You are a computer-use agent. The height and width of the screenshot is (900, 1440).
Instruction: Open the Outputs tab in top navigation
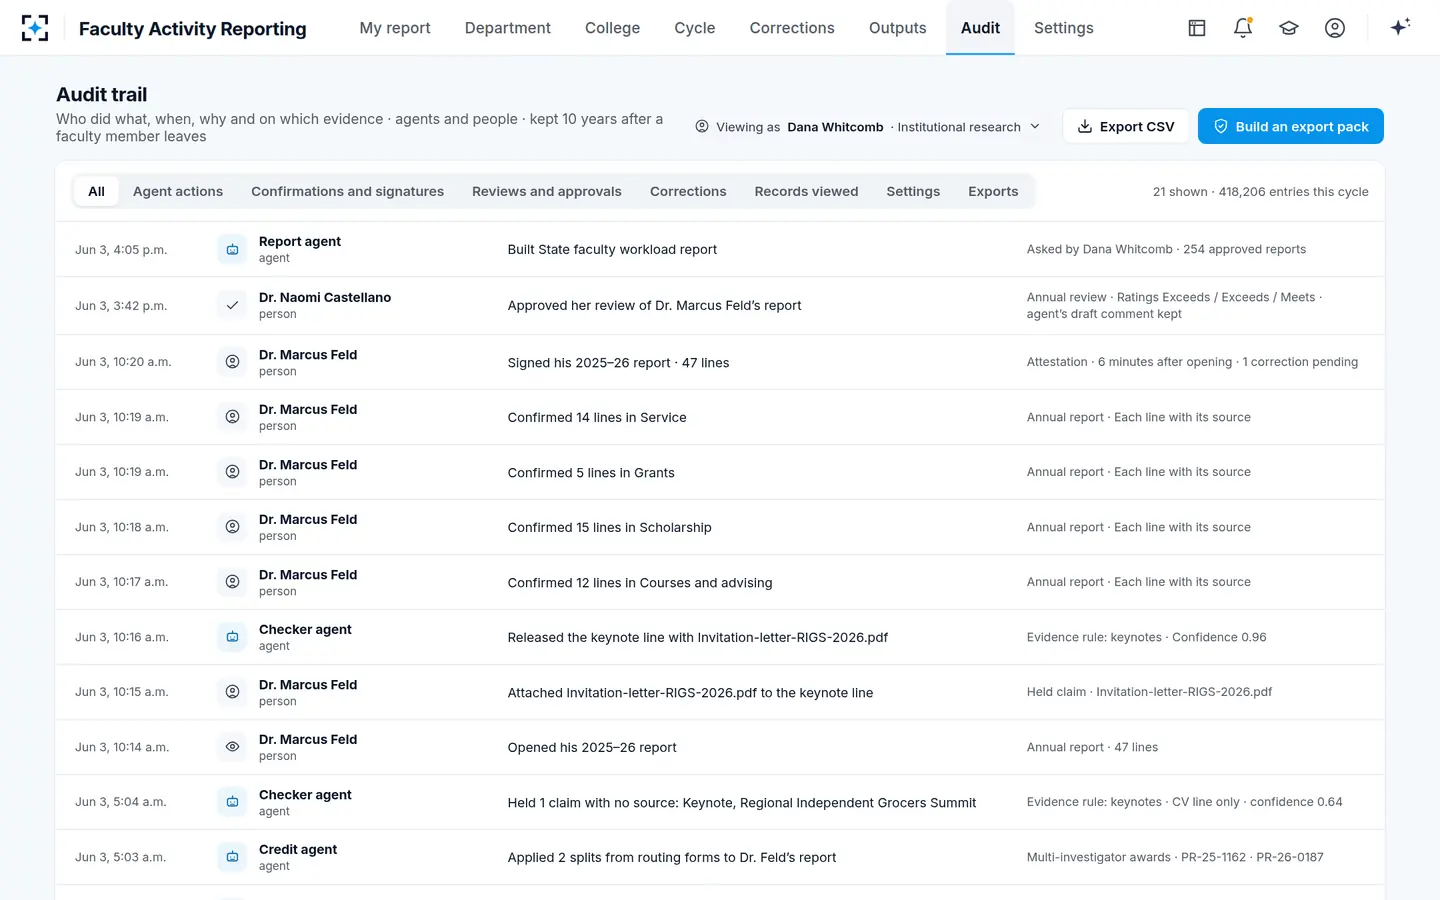coord(898,28)
